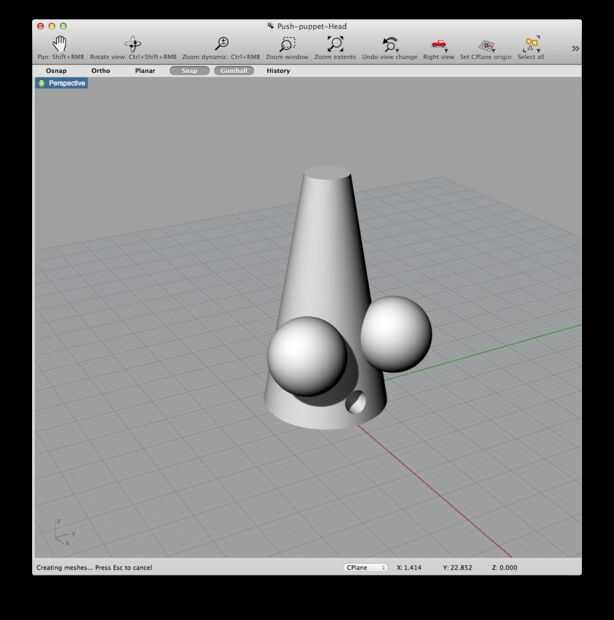614x620 pixels.
Task: Select the right sphere on the model
Action: click(396, 334)
